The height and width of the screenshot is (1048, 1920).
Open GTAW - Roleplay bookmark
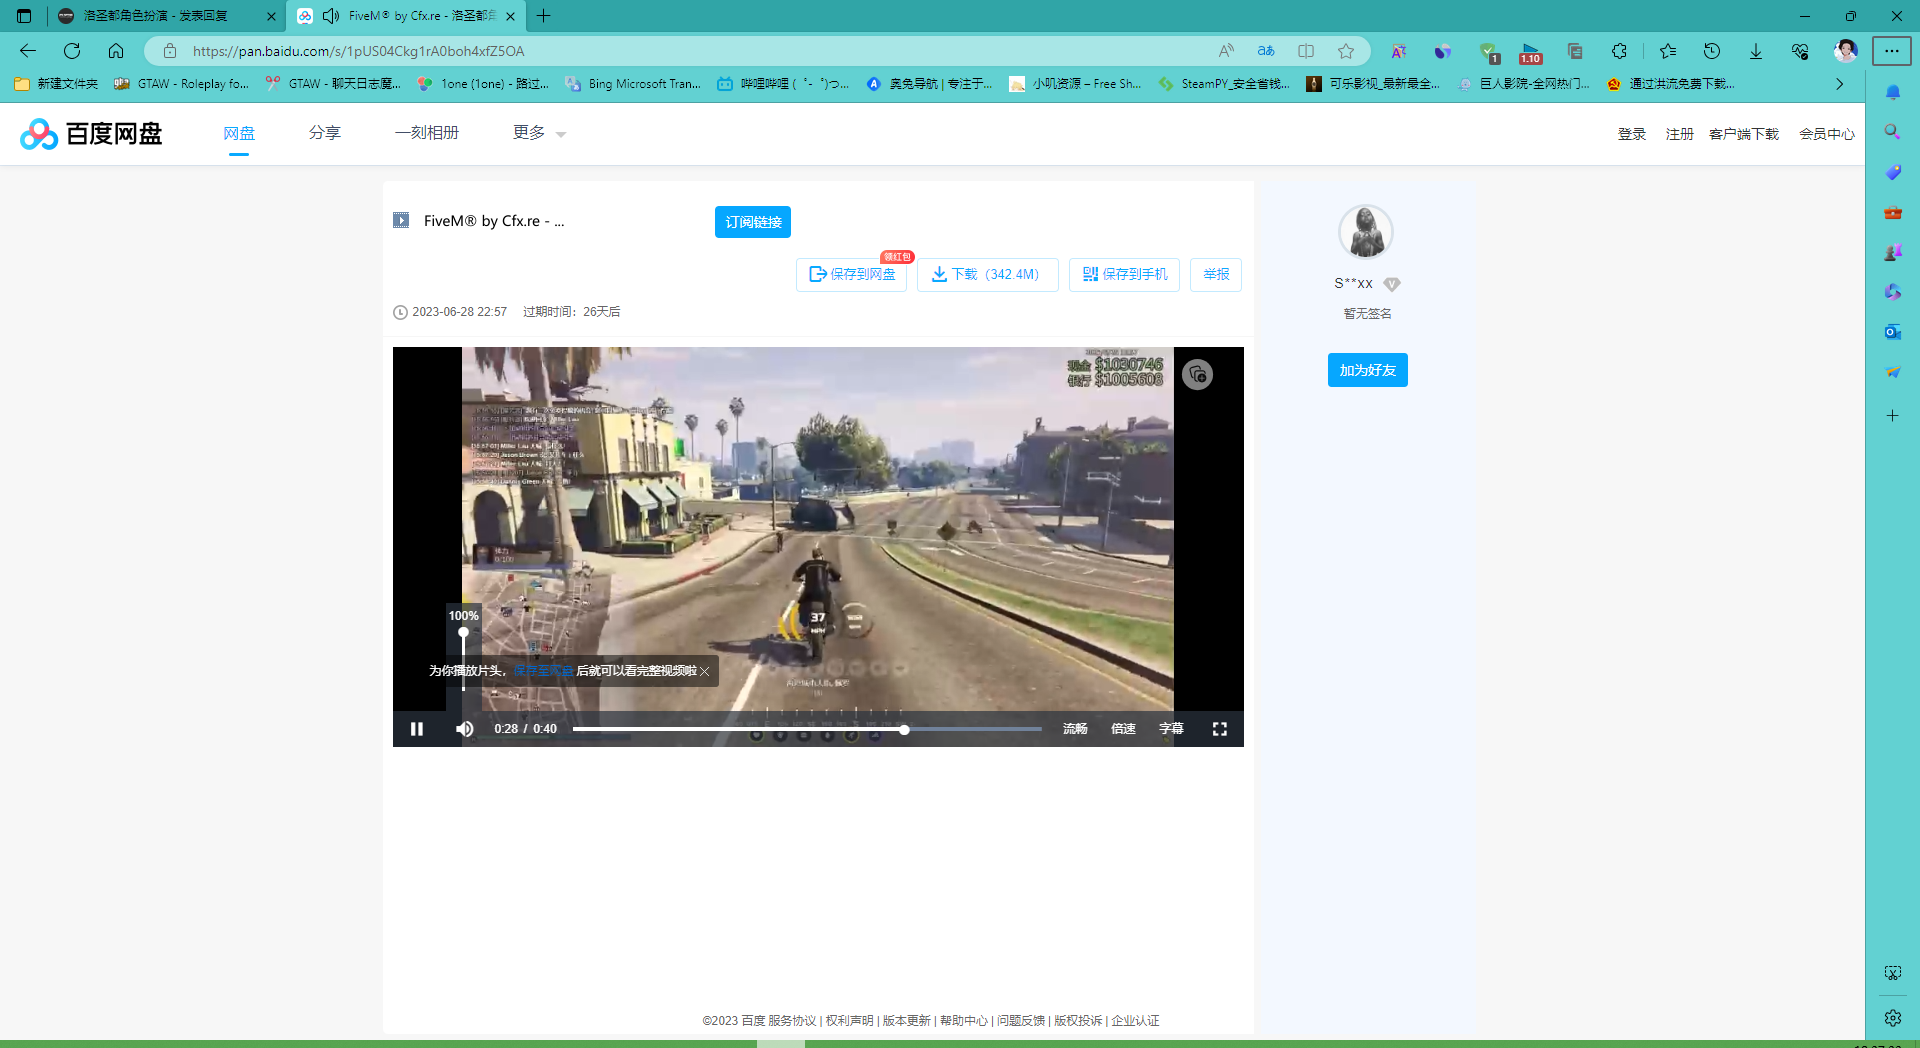(182, 84)
